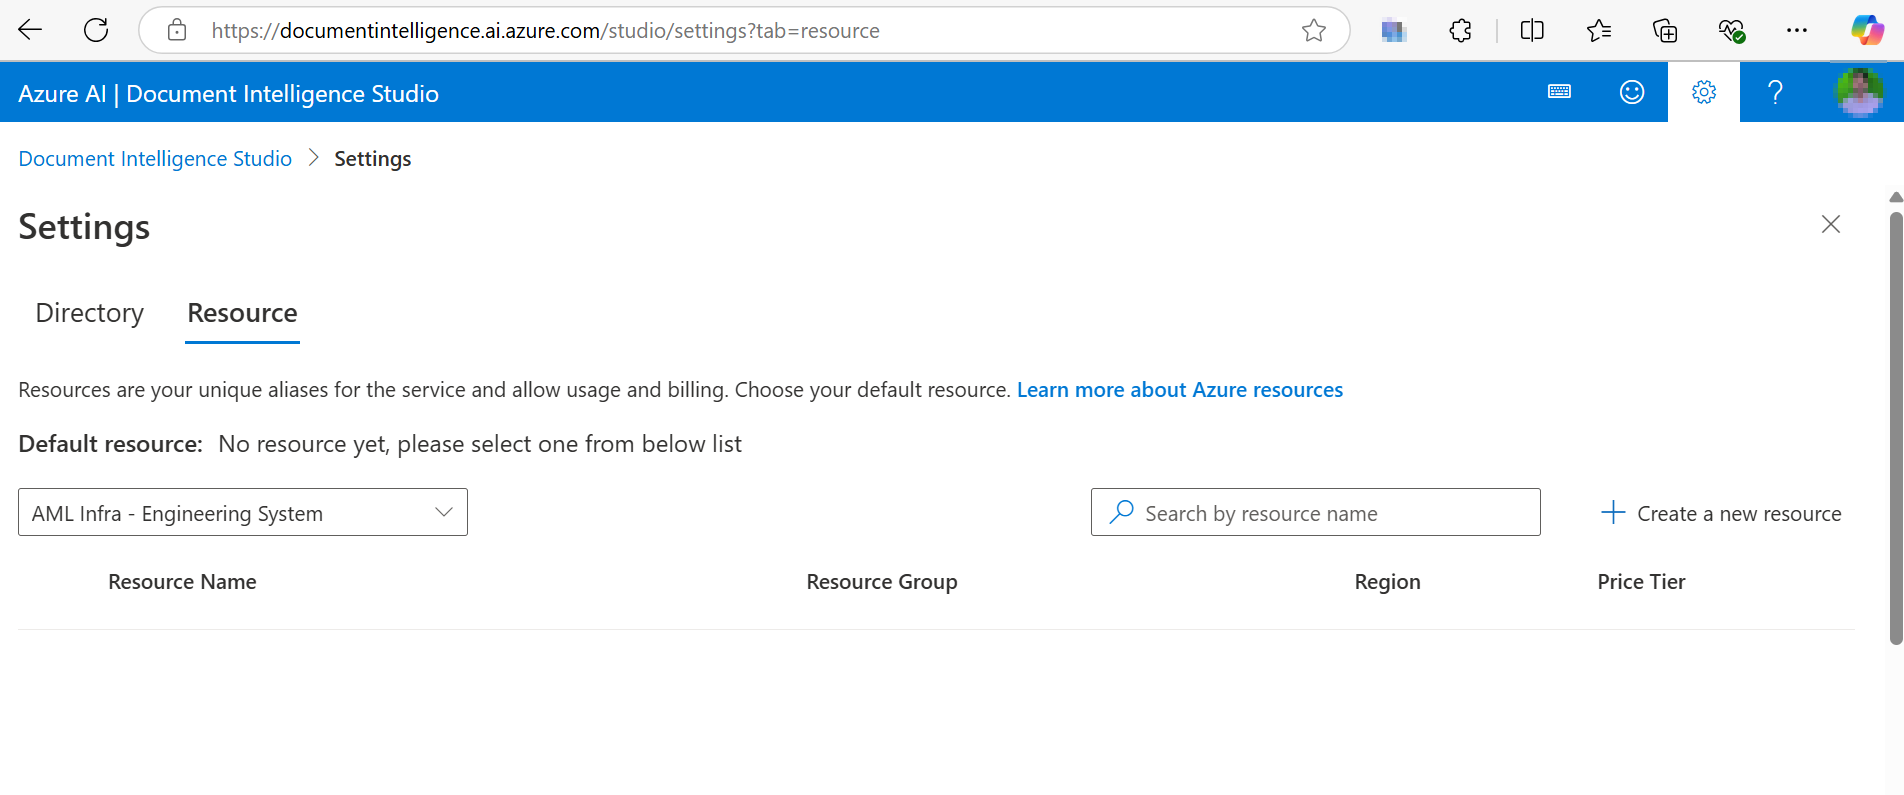1904x795 pixels.
Task: Focus the Search by resource name field
Action: click(1316, 512)
